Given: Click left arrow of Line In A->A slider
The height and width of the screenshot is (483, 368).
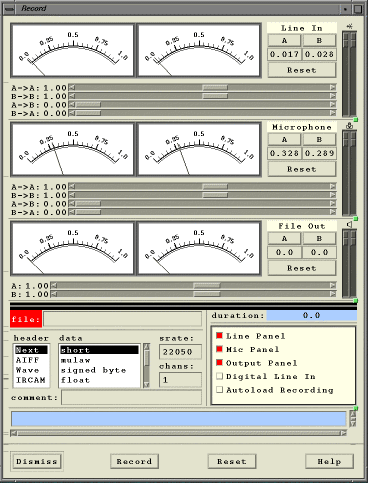Looking at the screenshot, I should point(72,87).
